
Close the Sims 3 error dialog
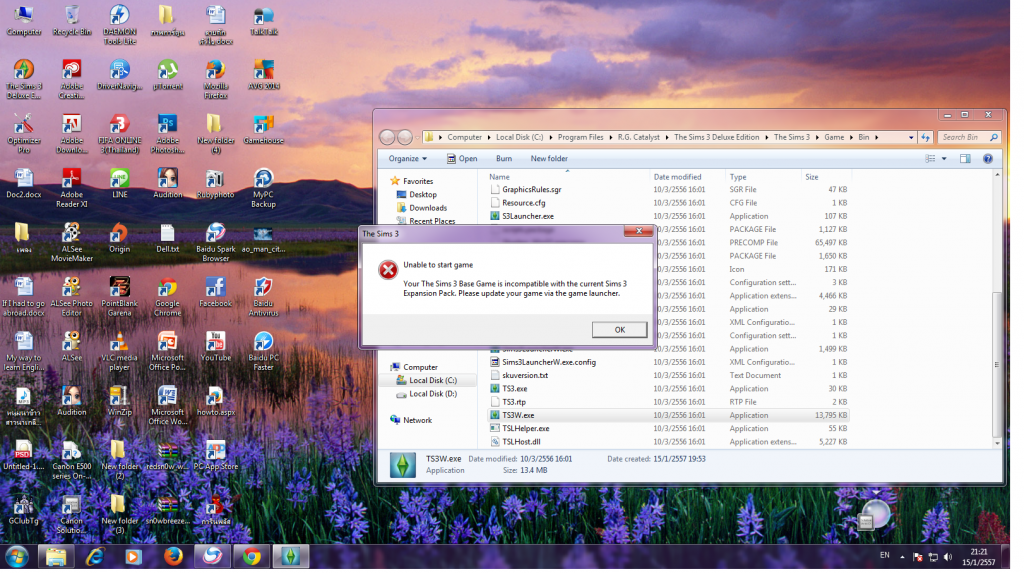[x=638, y=231]
